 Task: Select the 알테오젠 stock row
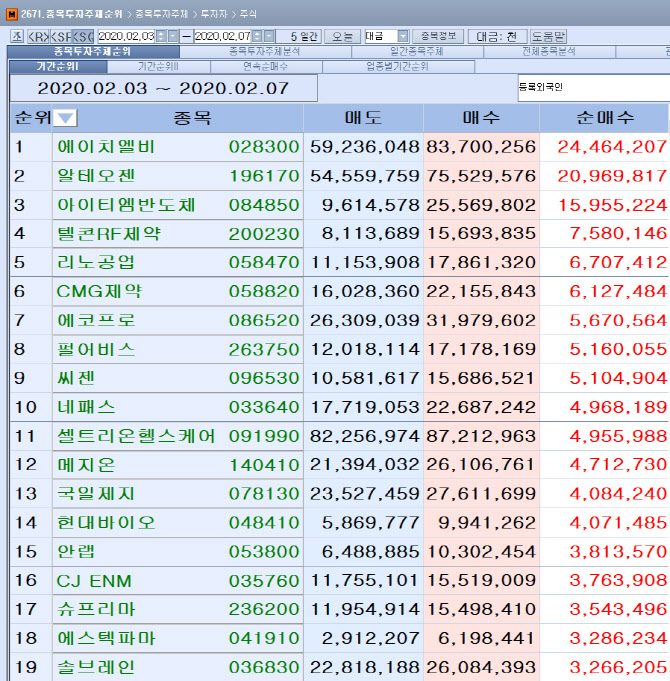pyautogui.click(x=339, y=176)
